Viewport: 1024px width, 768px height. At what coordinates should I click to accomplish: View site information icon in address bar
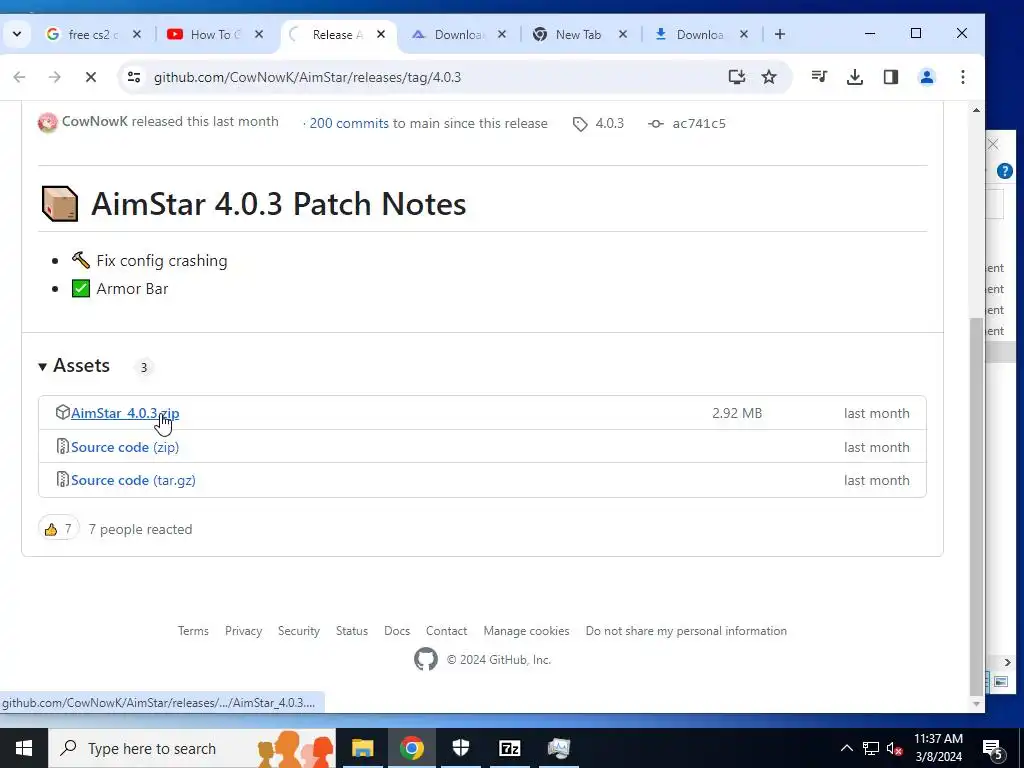point(134,77)
